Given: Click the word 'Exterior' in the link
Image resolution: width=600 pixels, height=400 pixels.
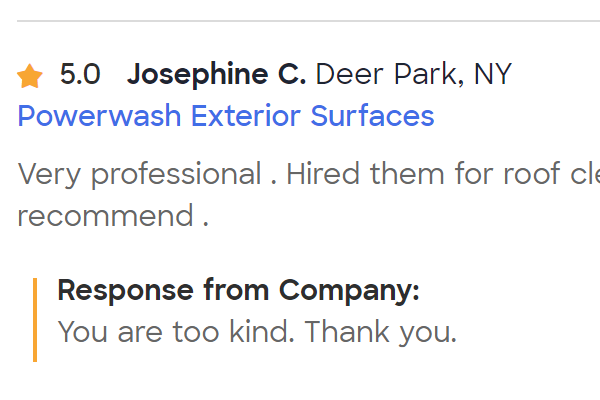Looking at the screenshot, I should [246, 116].
